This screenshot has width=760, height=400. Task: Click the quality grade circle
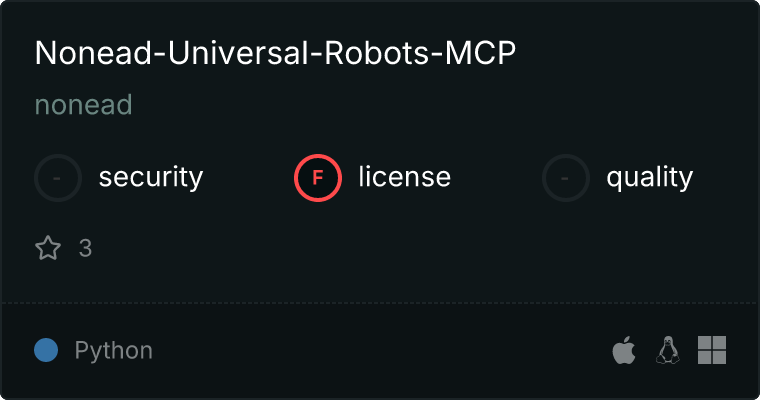(x=566, y=178)
